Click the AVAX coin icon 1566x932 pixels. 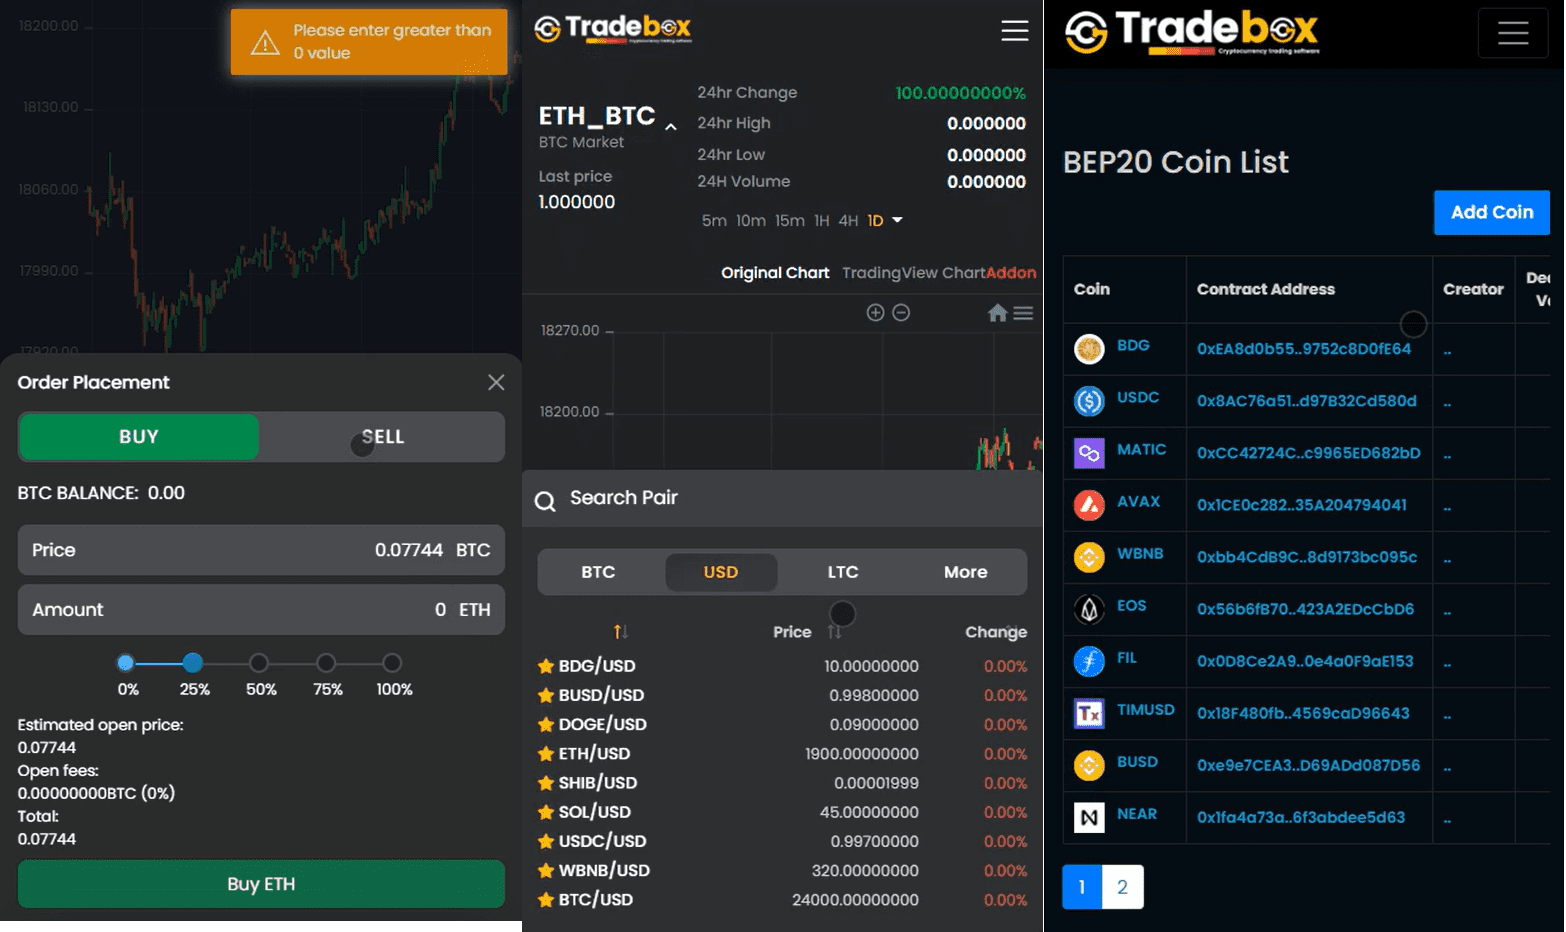coord(1089,505)
